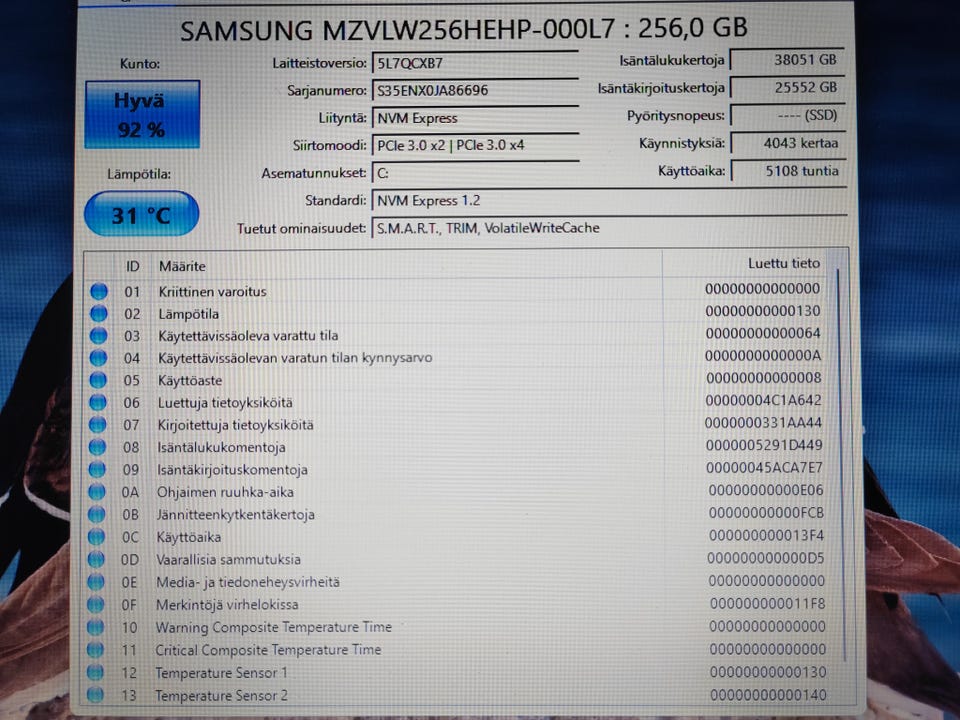Select the Kirjoitettuja tietoyksiköitä attribute name
Screen dimensions: 960x720
[235, 425]
